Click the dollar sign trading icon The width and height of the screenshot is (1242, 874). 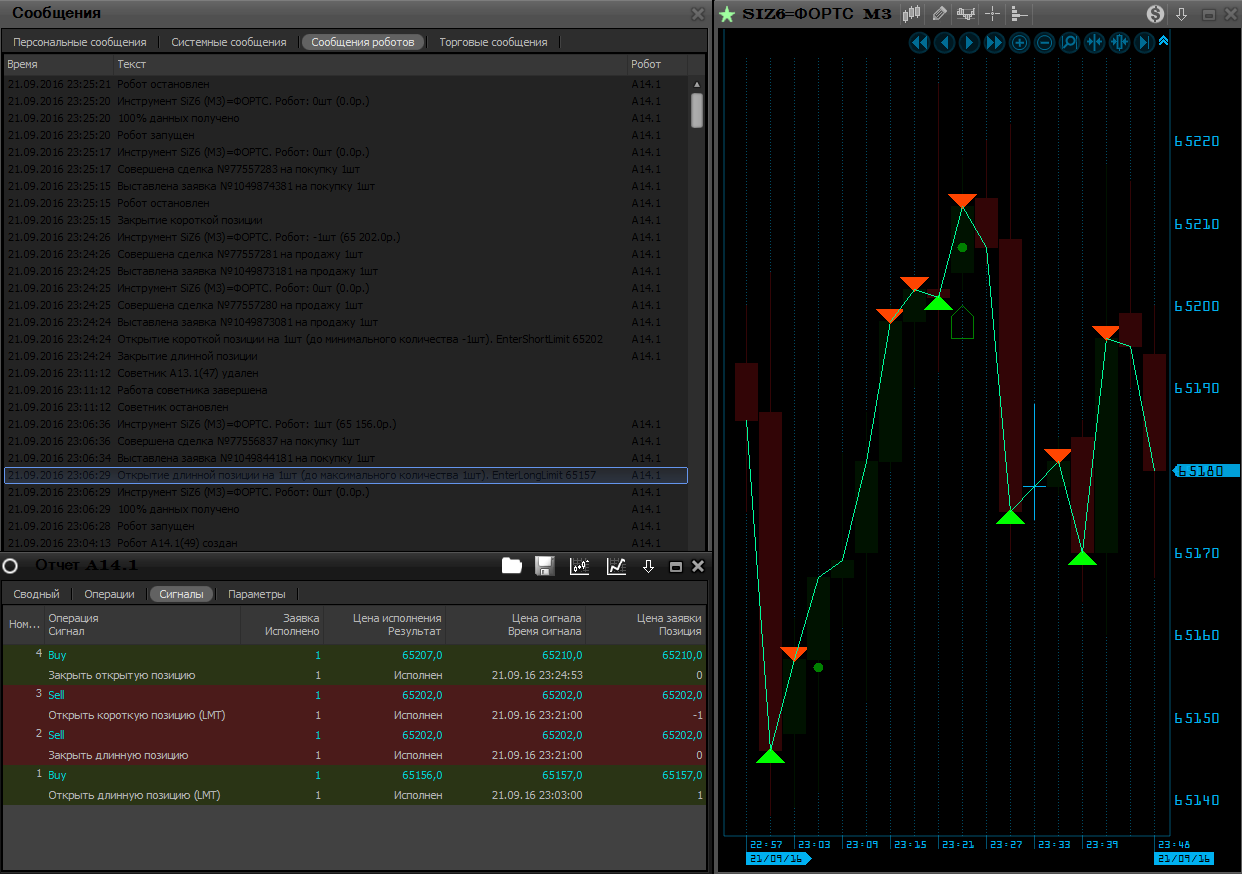tap(1155, 14)
